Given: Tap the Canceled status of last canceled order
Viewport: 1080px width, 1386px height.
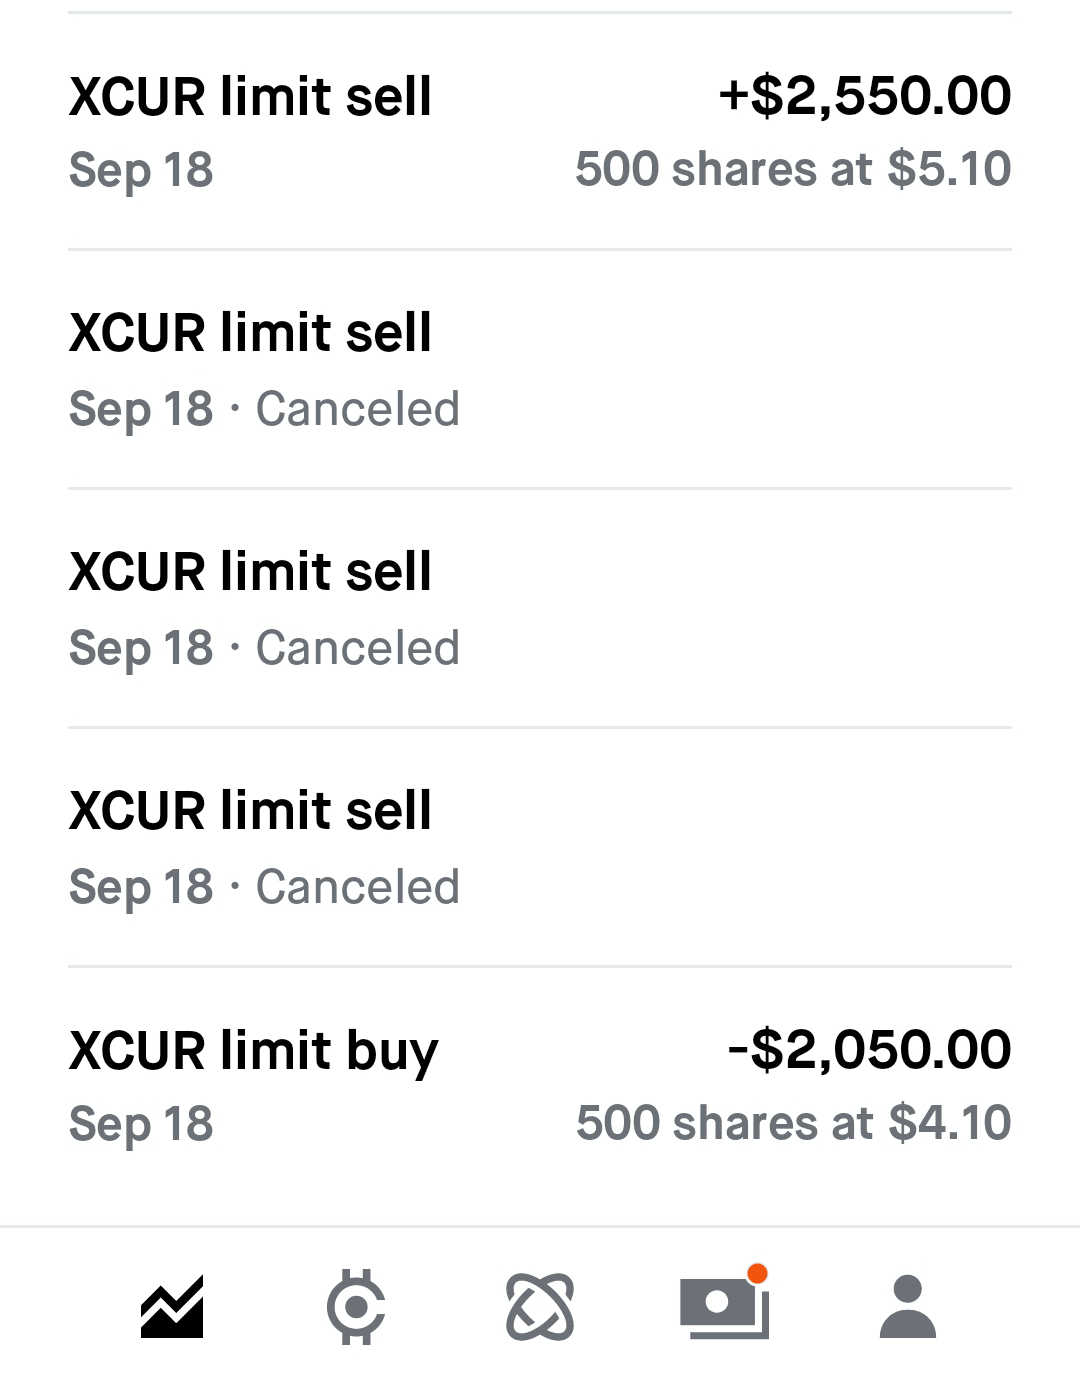Looking at the screenshot, I should tap(358, 887).
